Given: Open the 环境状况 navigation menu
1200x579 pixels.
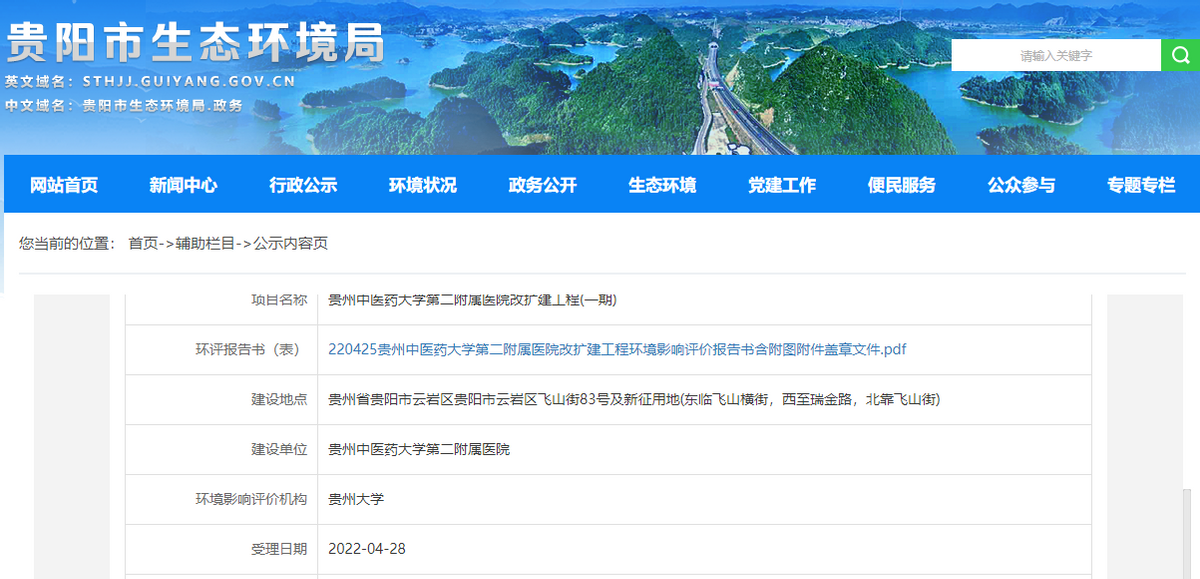Looking at the screenshot, I should (421, 184).
